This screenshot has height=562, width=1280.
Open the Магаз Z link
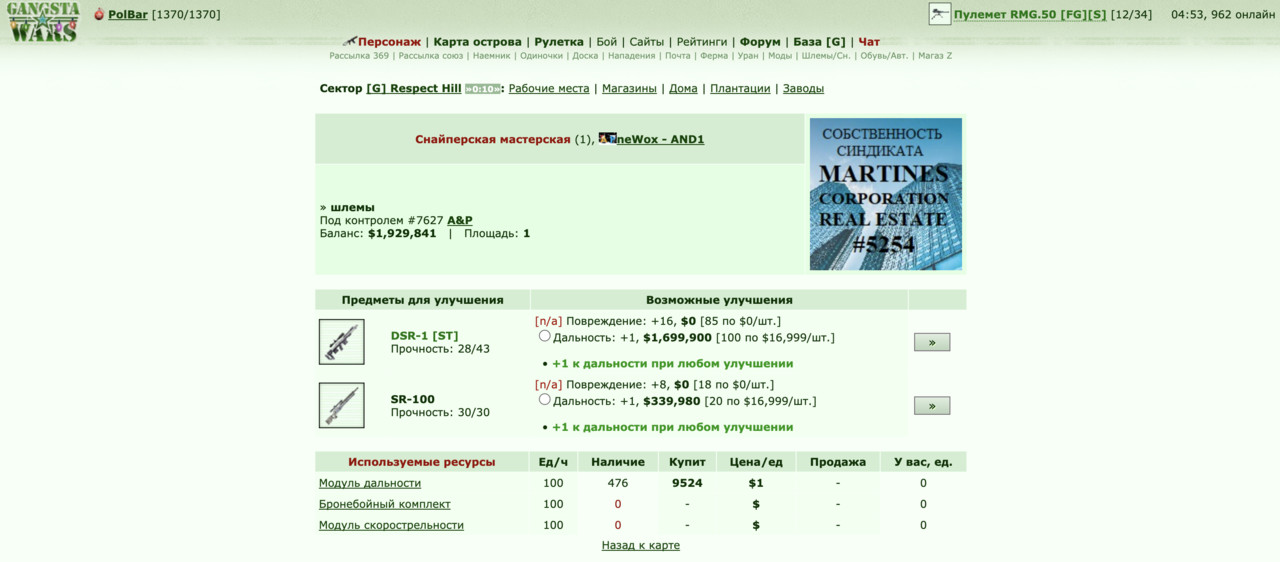(935, 56)
